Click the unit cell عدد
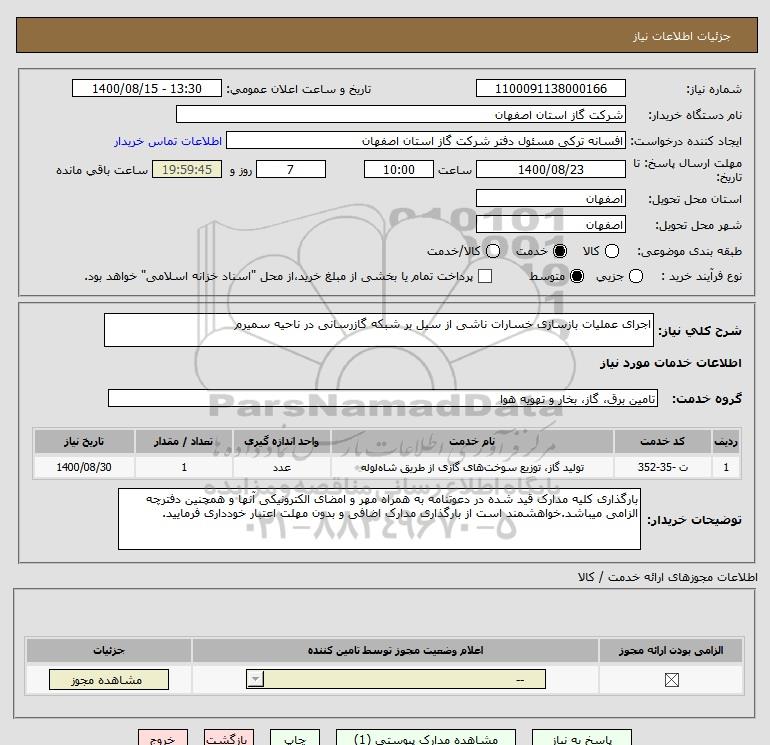This screenshot has width=770, height=745. [x=282, y=467]
